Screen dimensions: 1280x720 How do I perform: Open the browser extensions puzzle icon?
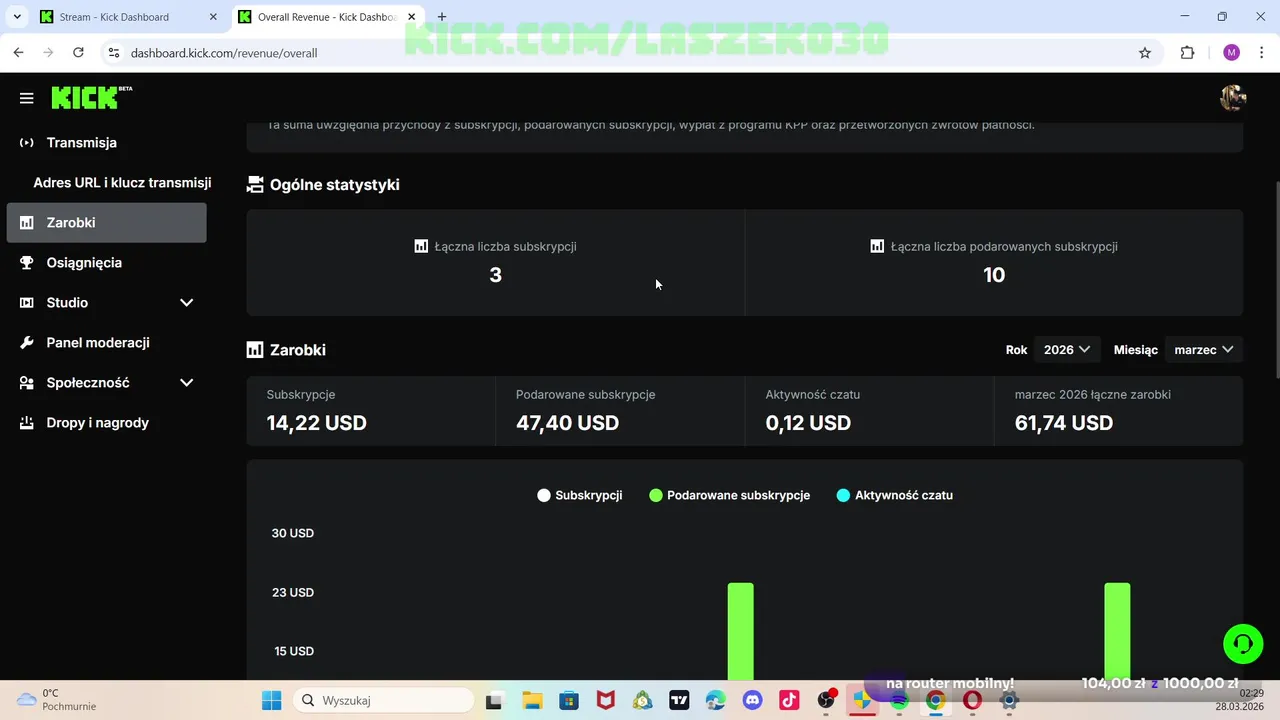click(x=1188, y=53)
